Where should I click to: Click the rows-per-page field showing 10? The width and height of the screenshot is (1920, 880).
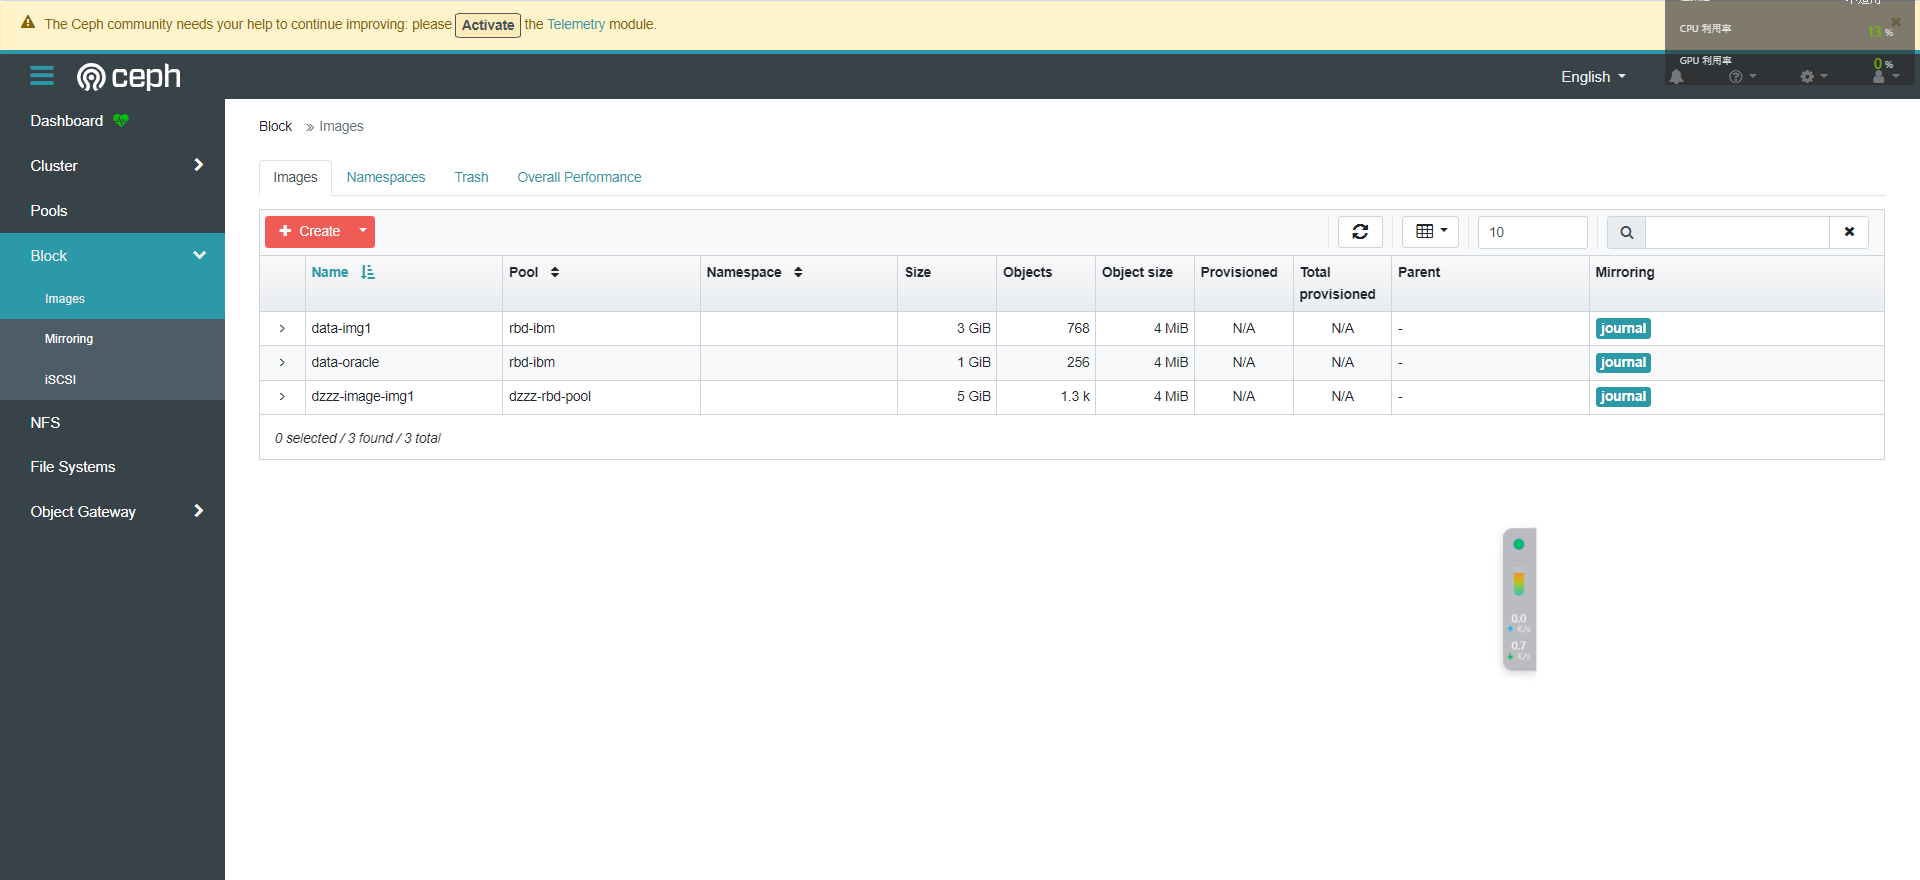[x=1532, y=232]
